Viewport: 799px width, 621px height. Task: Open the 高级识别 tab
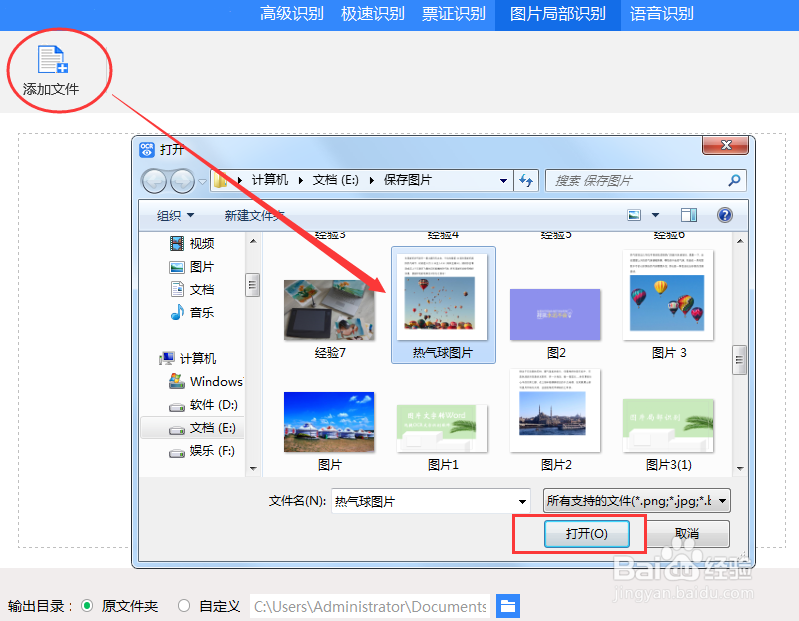click(291, 14)
